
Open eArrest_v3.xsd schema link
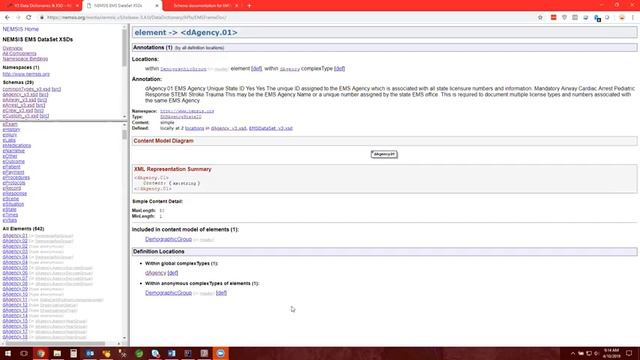click(18, 105)
